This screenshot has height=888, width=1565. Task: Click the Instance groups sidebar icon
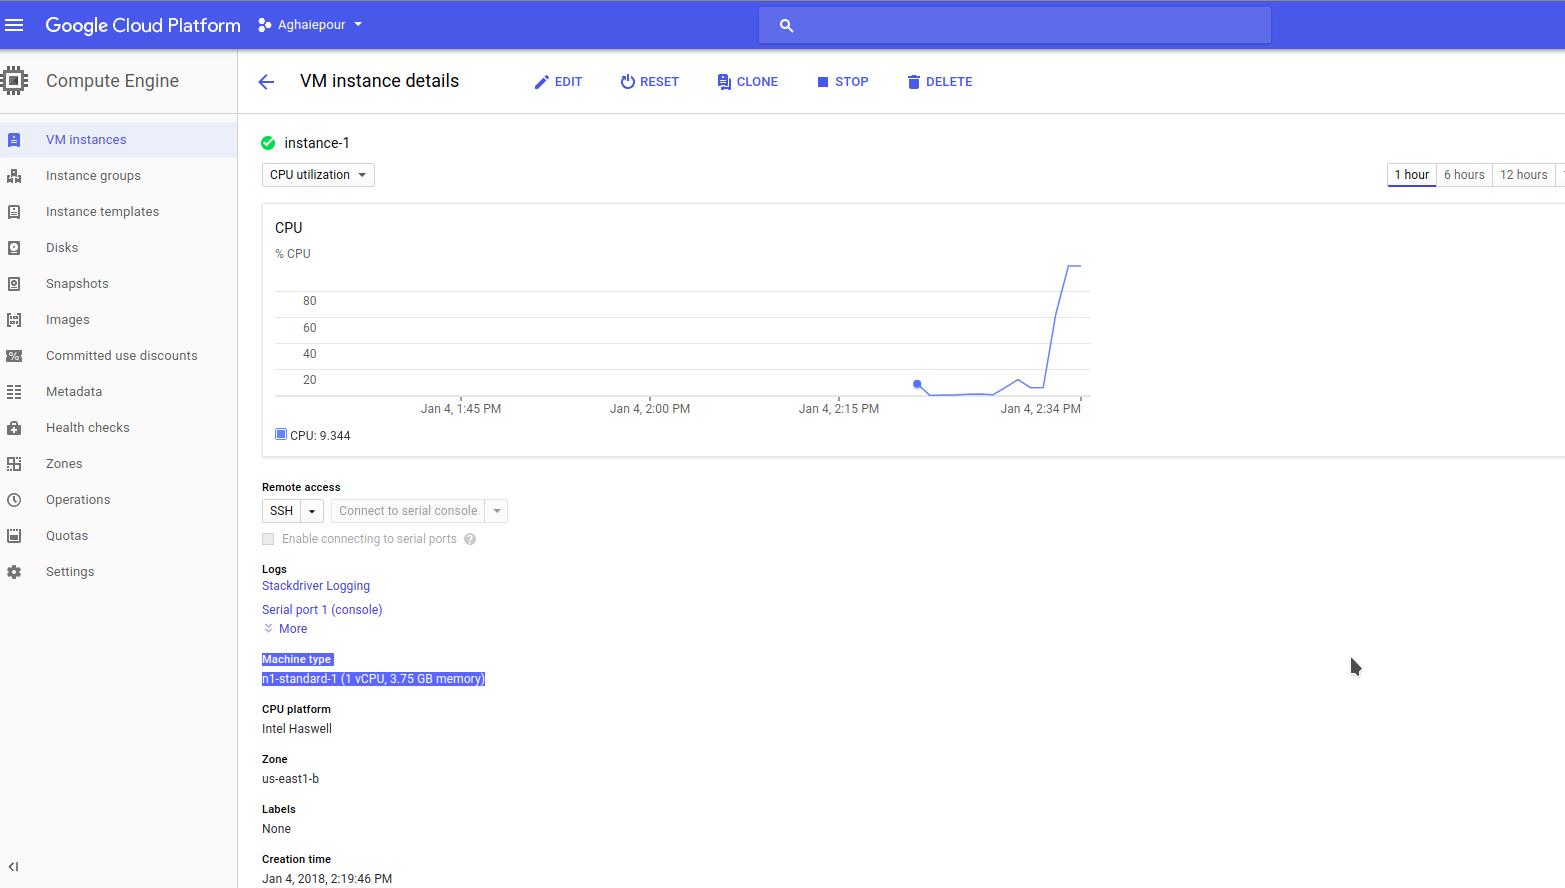(14, 176)
